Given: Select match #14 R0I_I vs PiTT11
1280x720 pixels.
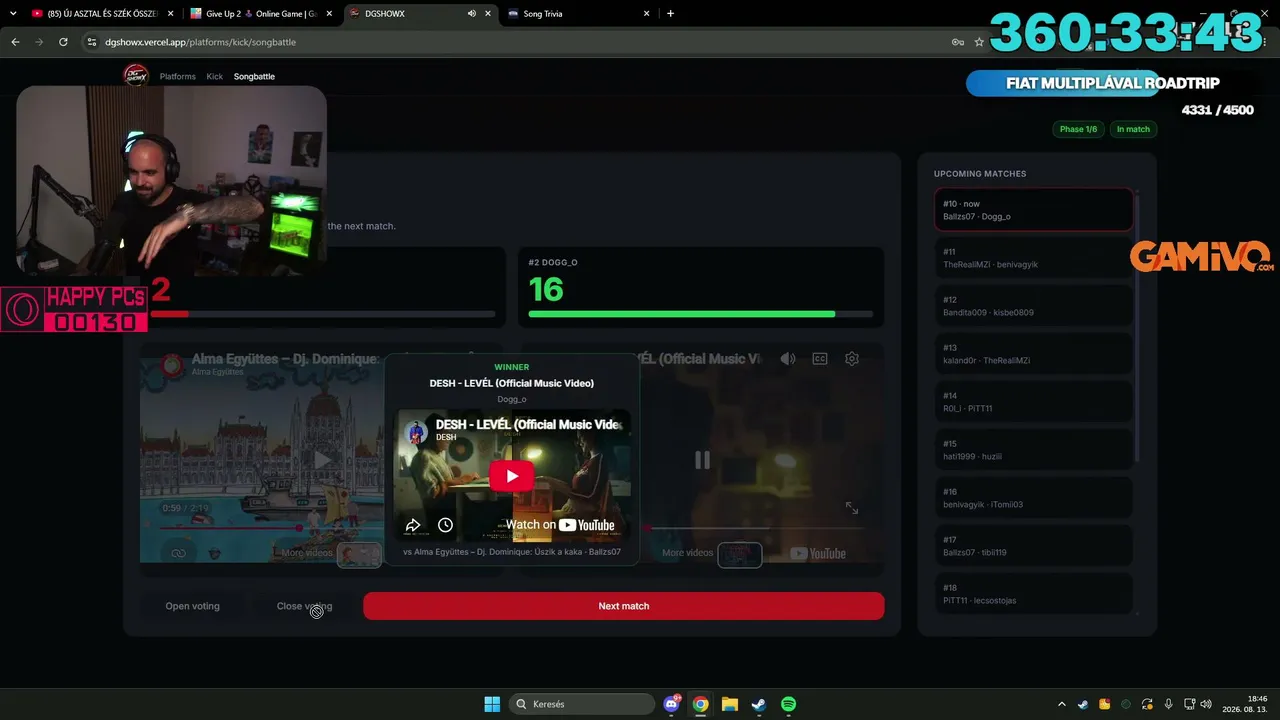Looking at the screenshot, I should tap(1034, 402).
